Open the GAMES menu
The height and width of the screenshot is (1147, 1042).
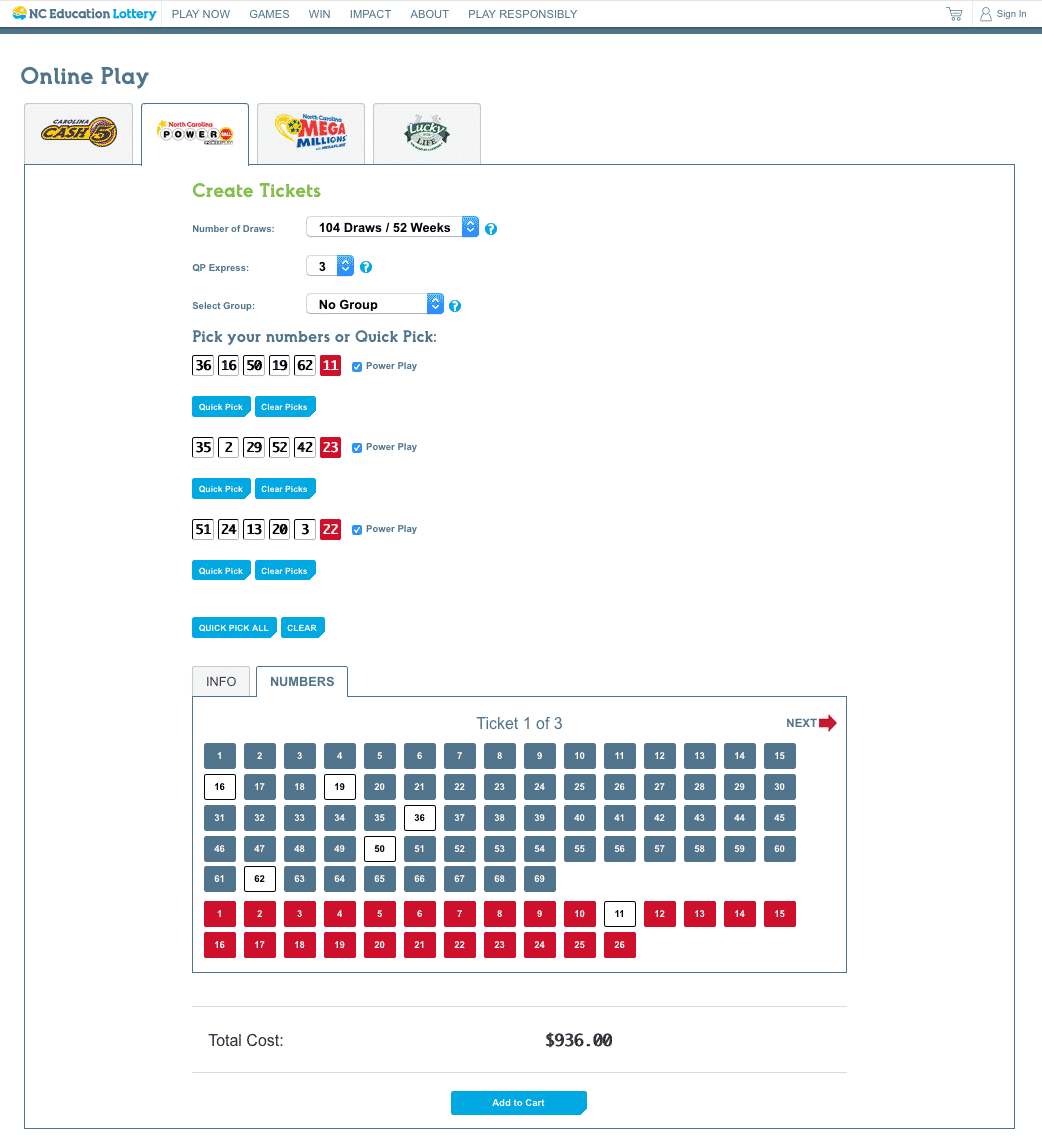pos(269,14)
